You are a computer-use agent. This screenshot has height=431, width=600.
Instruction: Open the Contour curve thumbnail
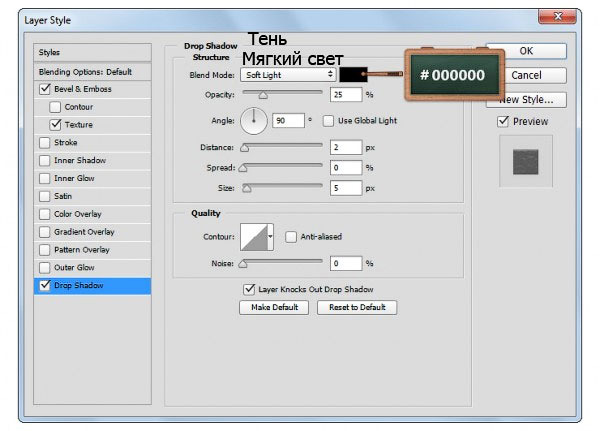254,237
